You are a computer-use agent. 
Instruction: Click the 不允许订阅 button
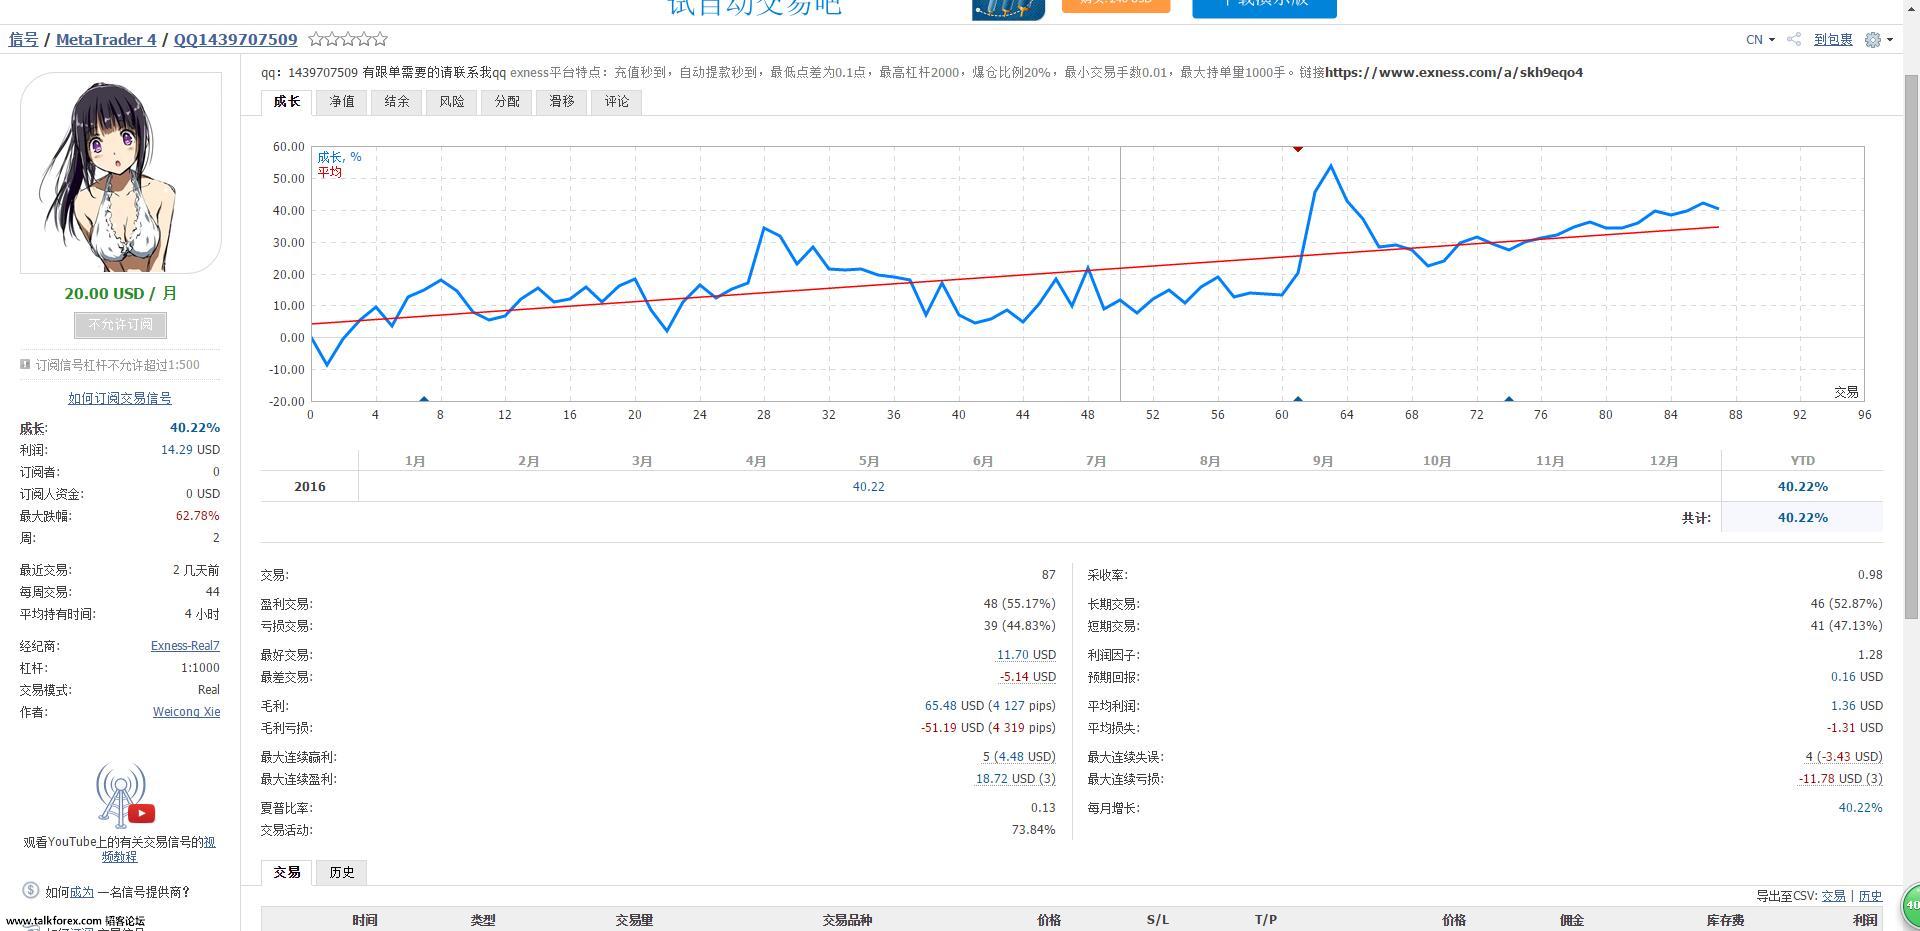click(120, 325)
